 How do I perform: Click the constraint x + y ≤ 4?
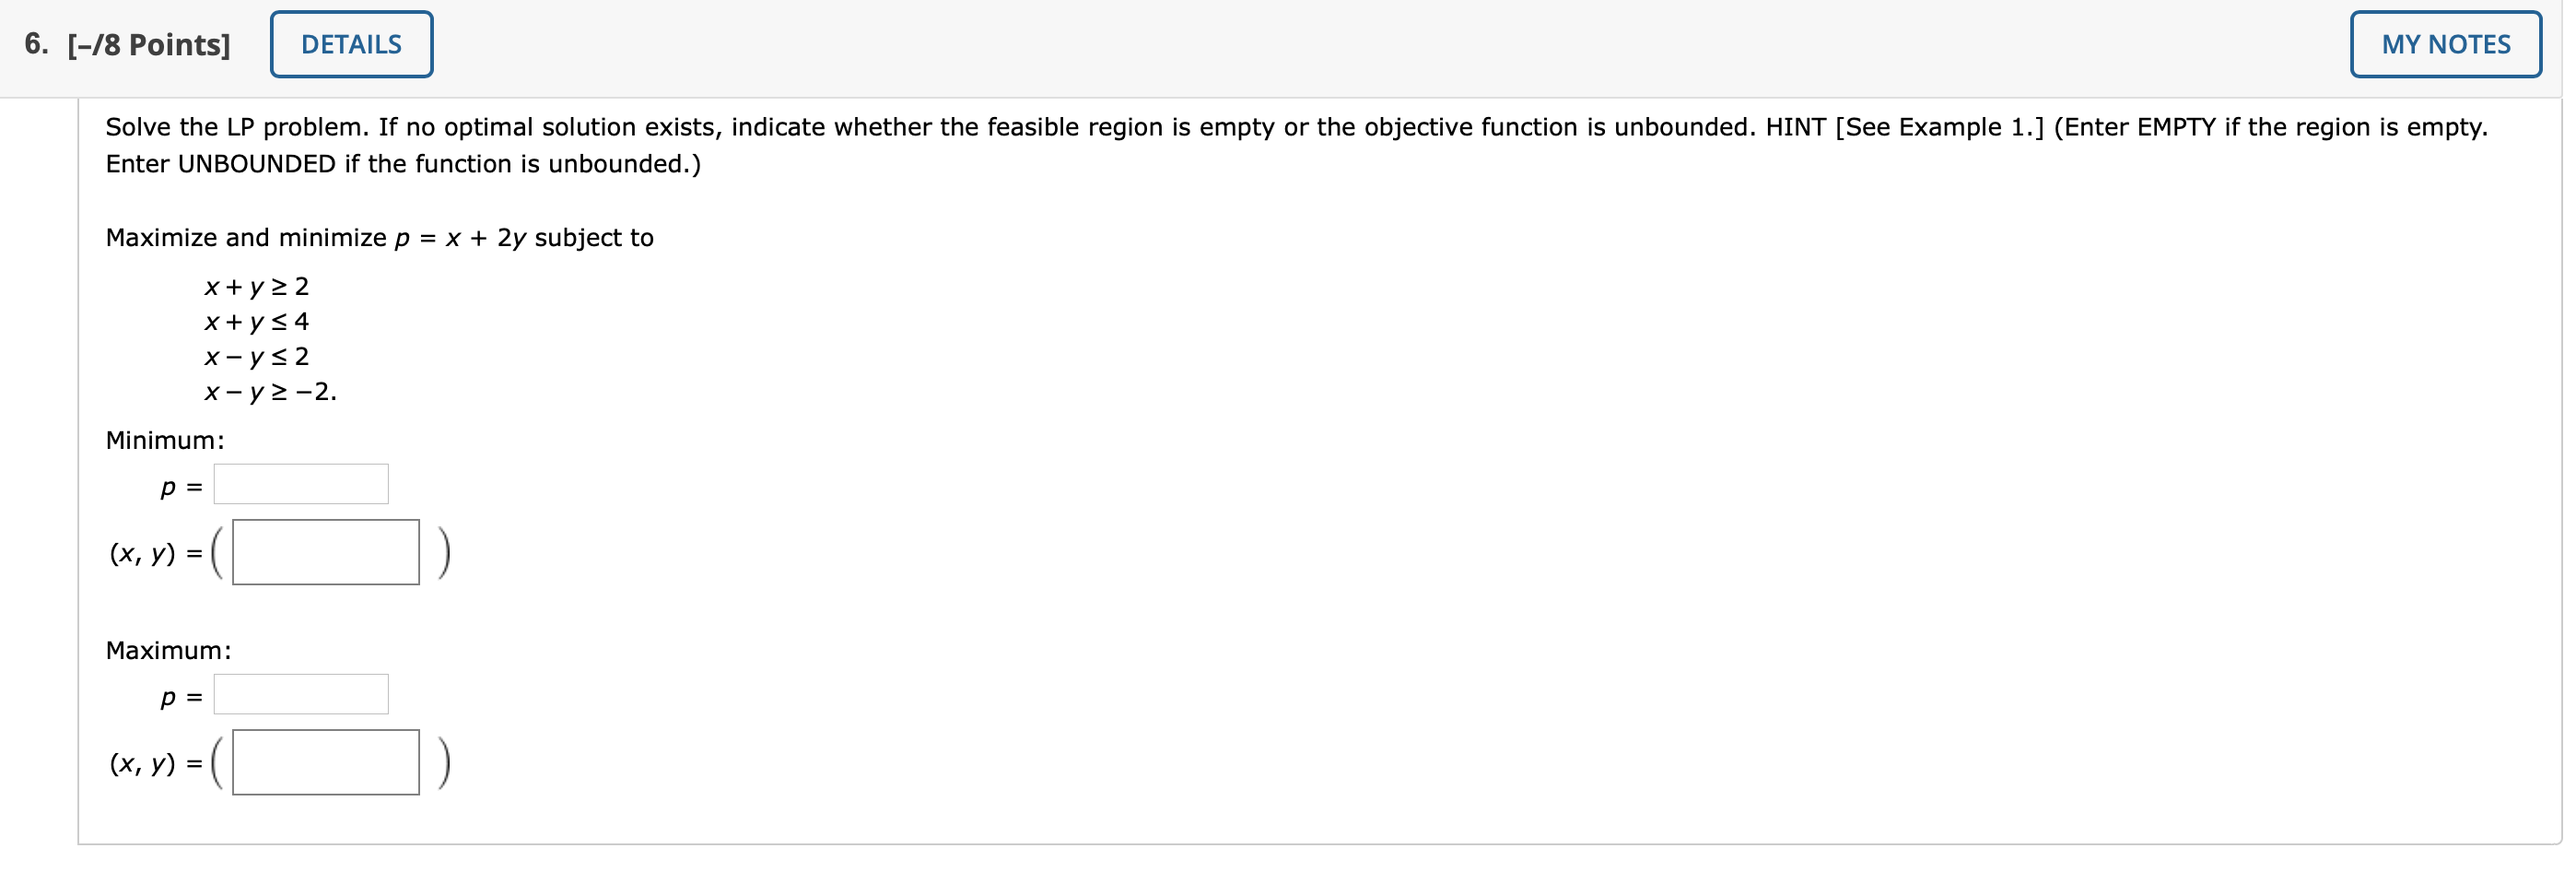pyautogui.click(x=256, y=322)
